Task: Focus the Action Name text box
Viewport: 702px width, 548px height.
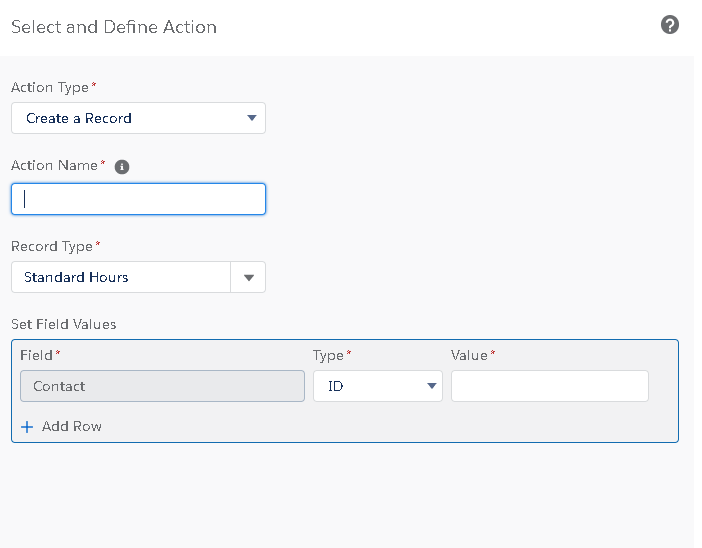Action: (138, 199)
